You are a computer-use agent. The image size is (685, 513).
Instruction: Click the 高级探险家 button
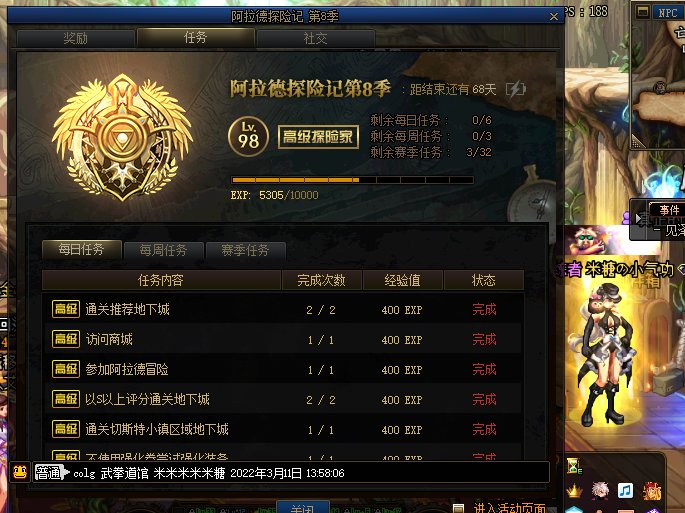tap(318, 137)
